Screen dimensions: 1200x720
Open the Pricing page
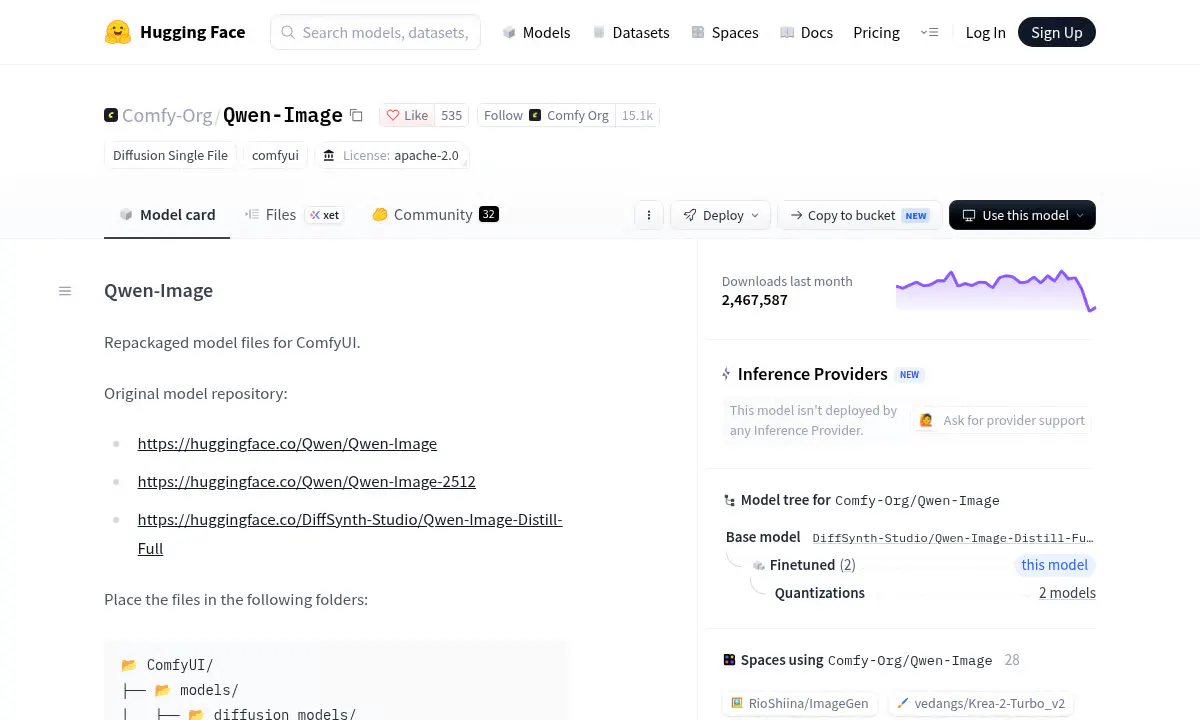point(876,32)
